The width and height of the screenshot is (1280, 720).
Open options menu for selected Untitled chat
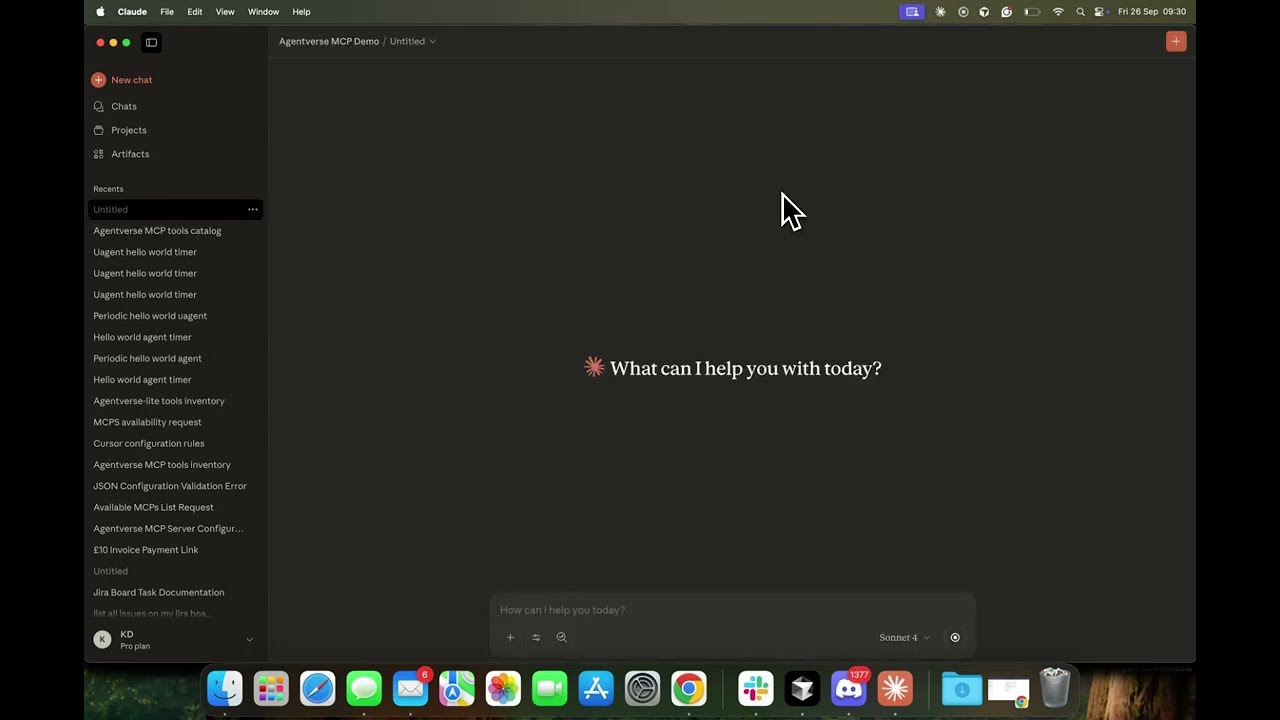(253, 210)
